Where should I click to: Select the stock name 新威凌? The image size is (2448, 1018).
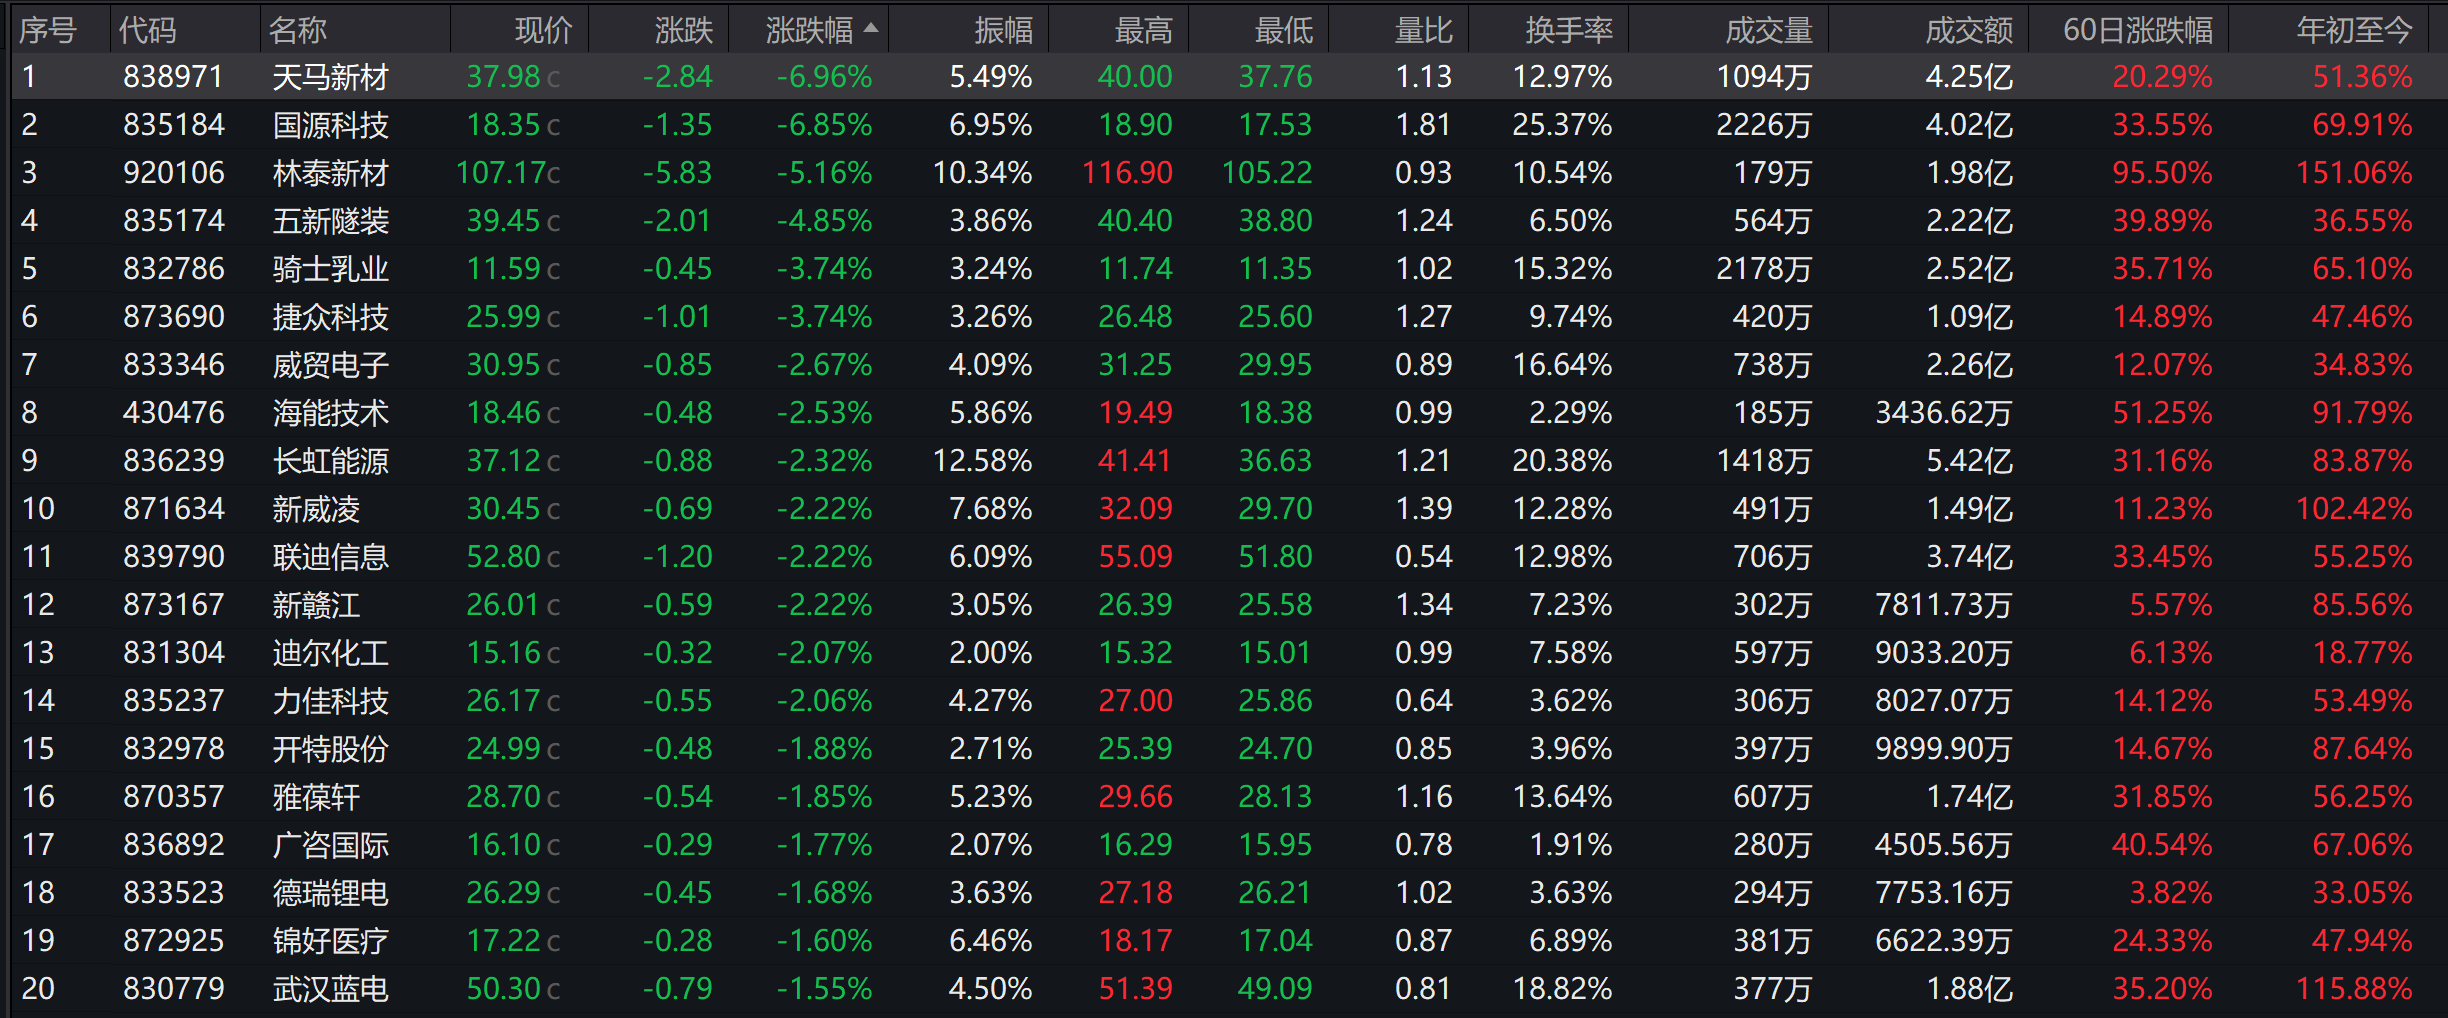tap(316, 509)
